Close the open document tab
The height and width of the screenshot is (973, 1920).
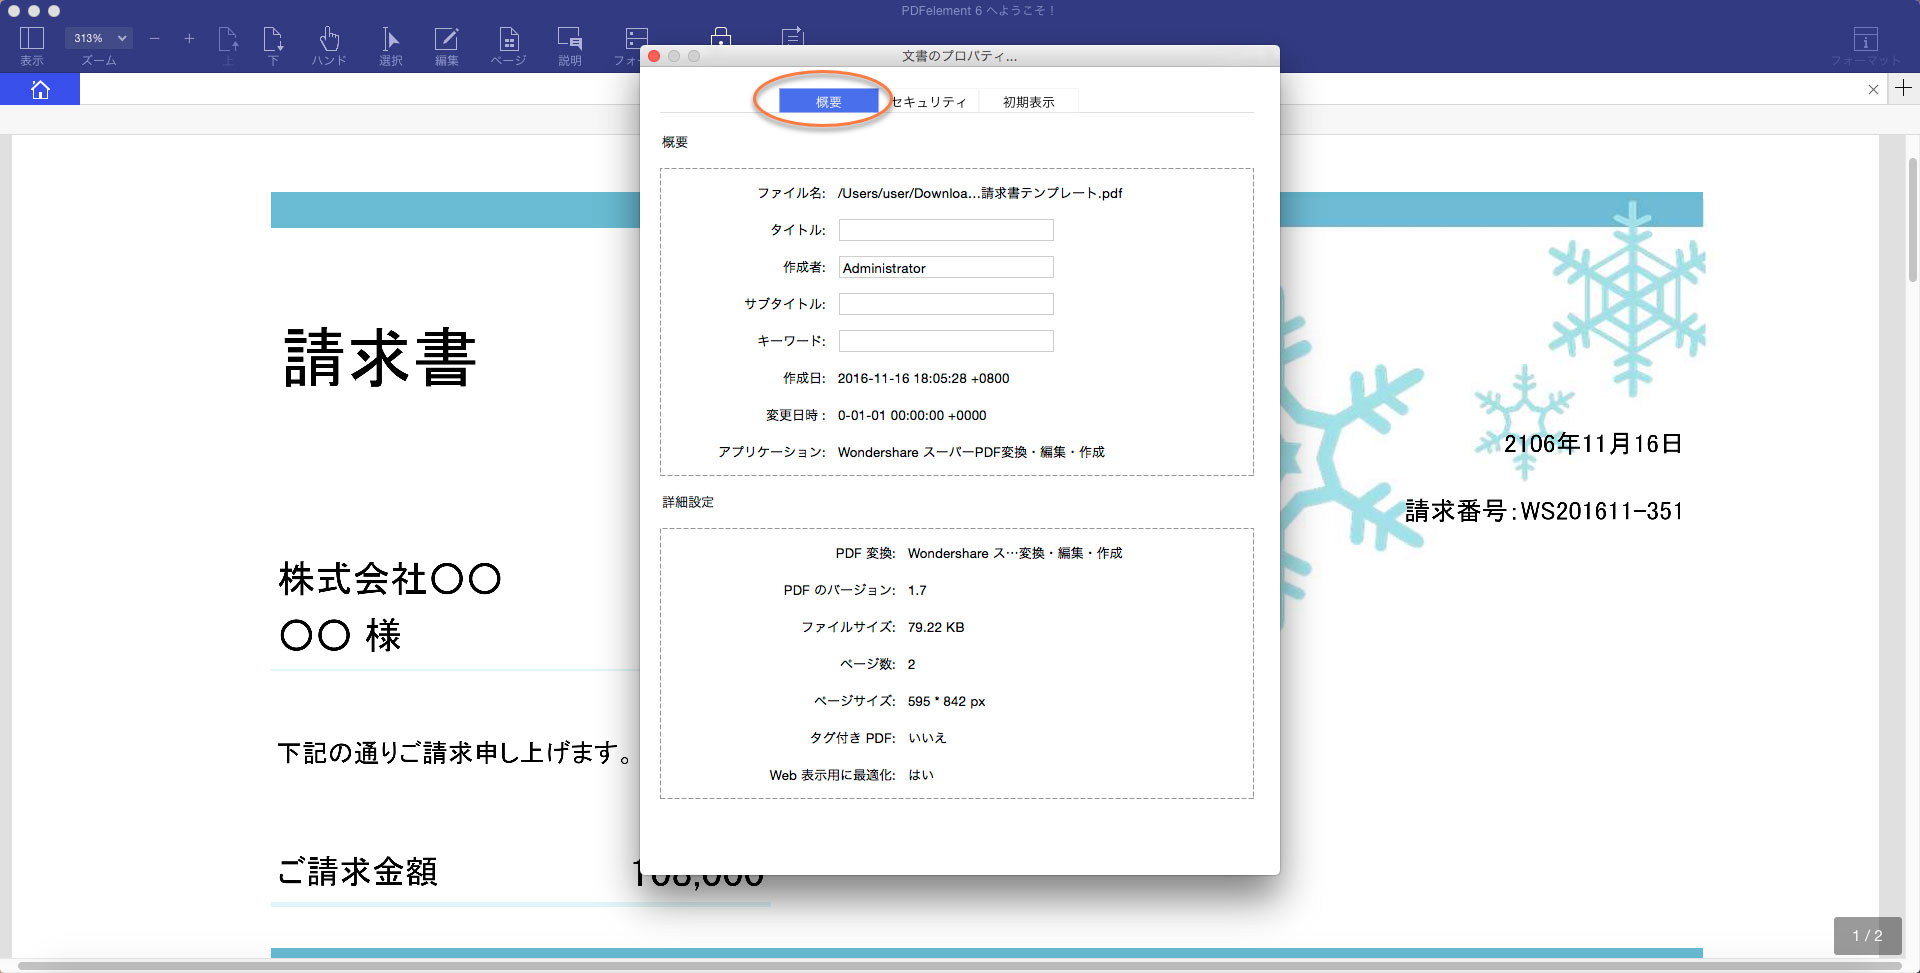(x=1873, y=89)
